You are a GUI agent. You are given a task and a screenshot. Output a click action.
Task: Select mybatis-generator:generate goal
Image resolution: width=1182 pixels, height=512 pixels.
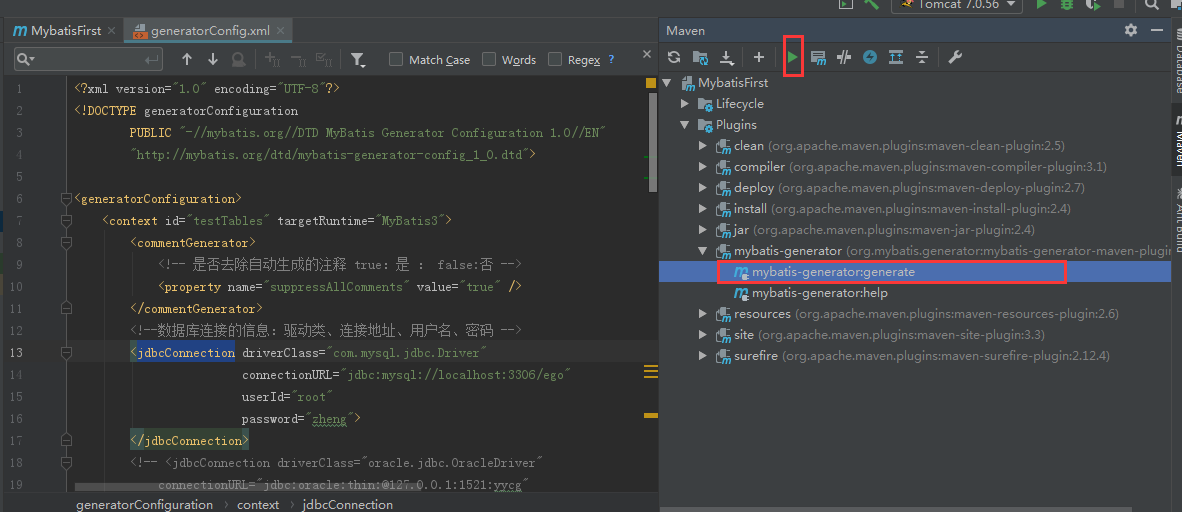tap(833, 272)
